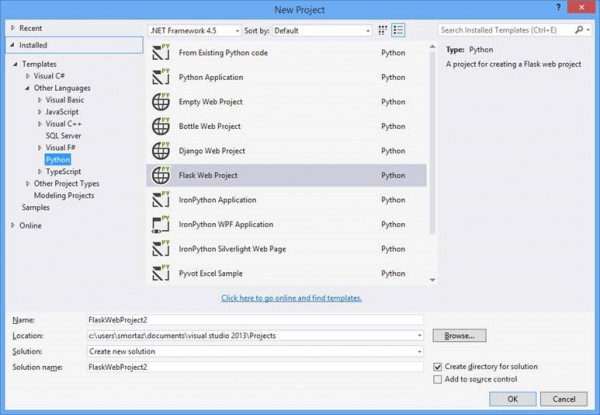Open the Sort by Default dropdown

pyautogui.click(x=322, y=31)
